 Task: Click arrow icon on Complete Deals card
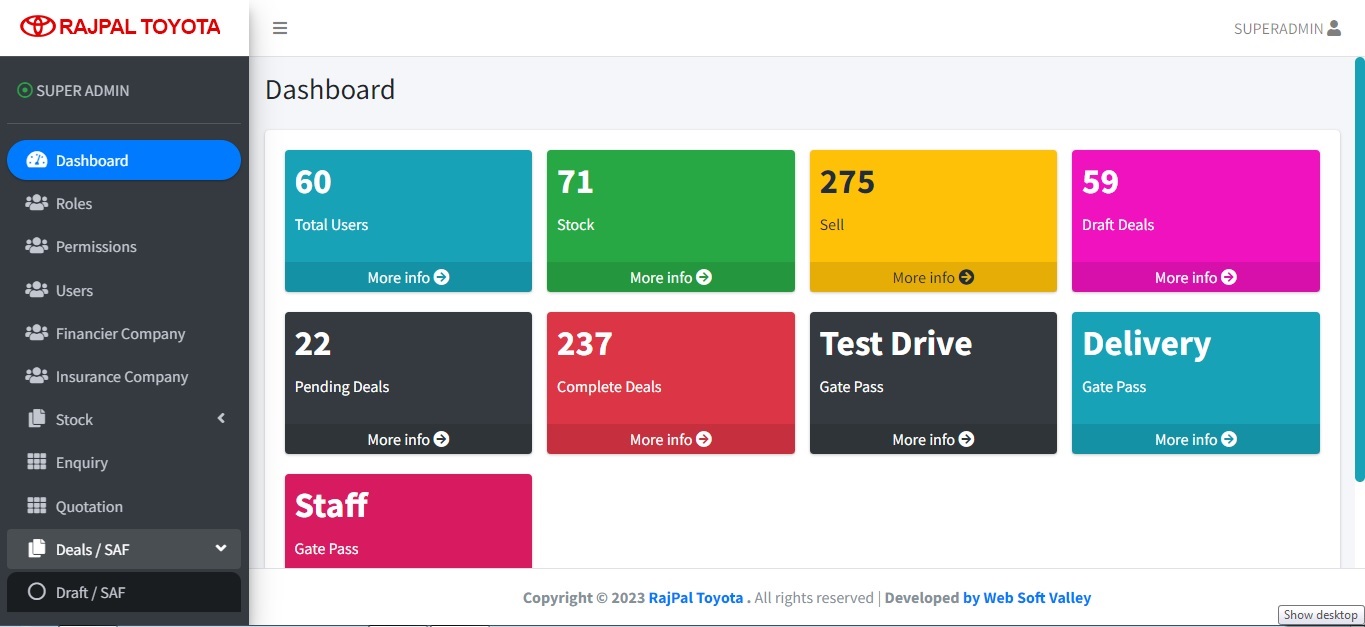click(x=704, y=439)
